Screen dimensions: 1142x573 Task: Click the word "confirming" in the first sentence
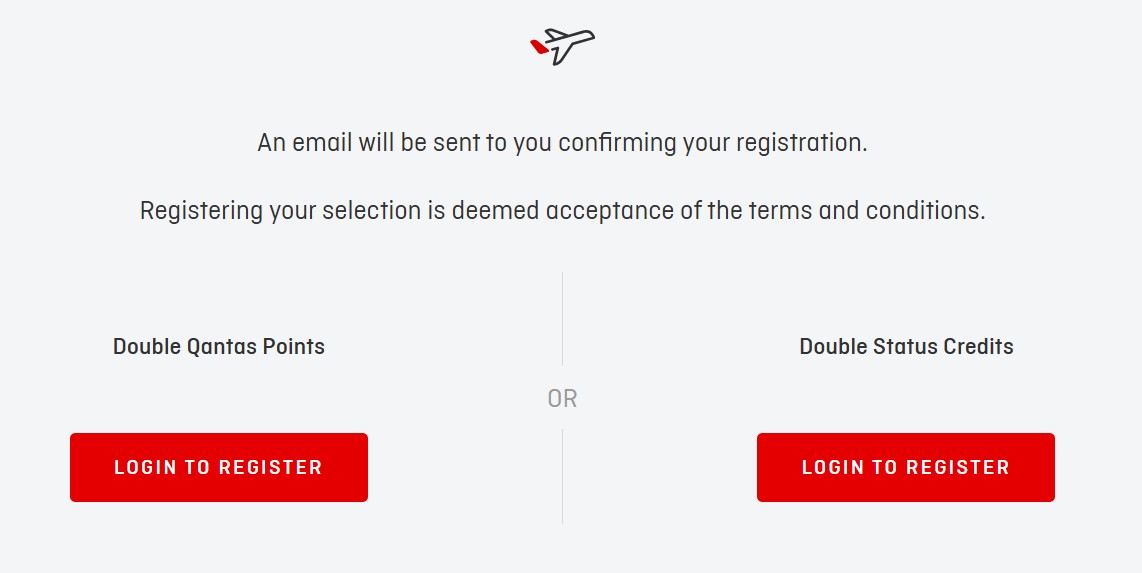pyautogui.click(x=617, y=143)
